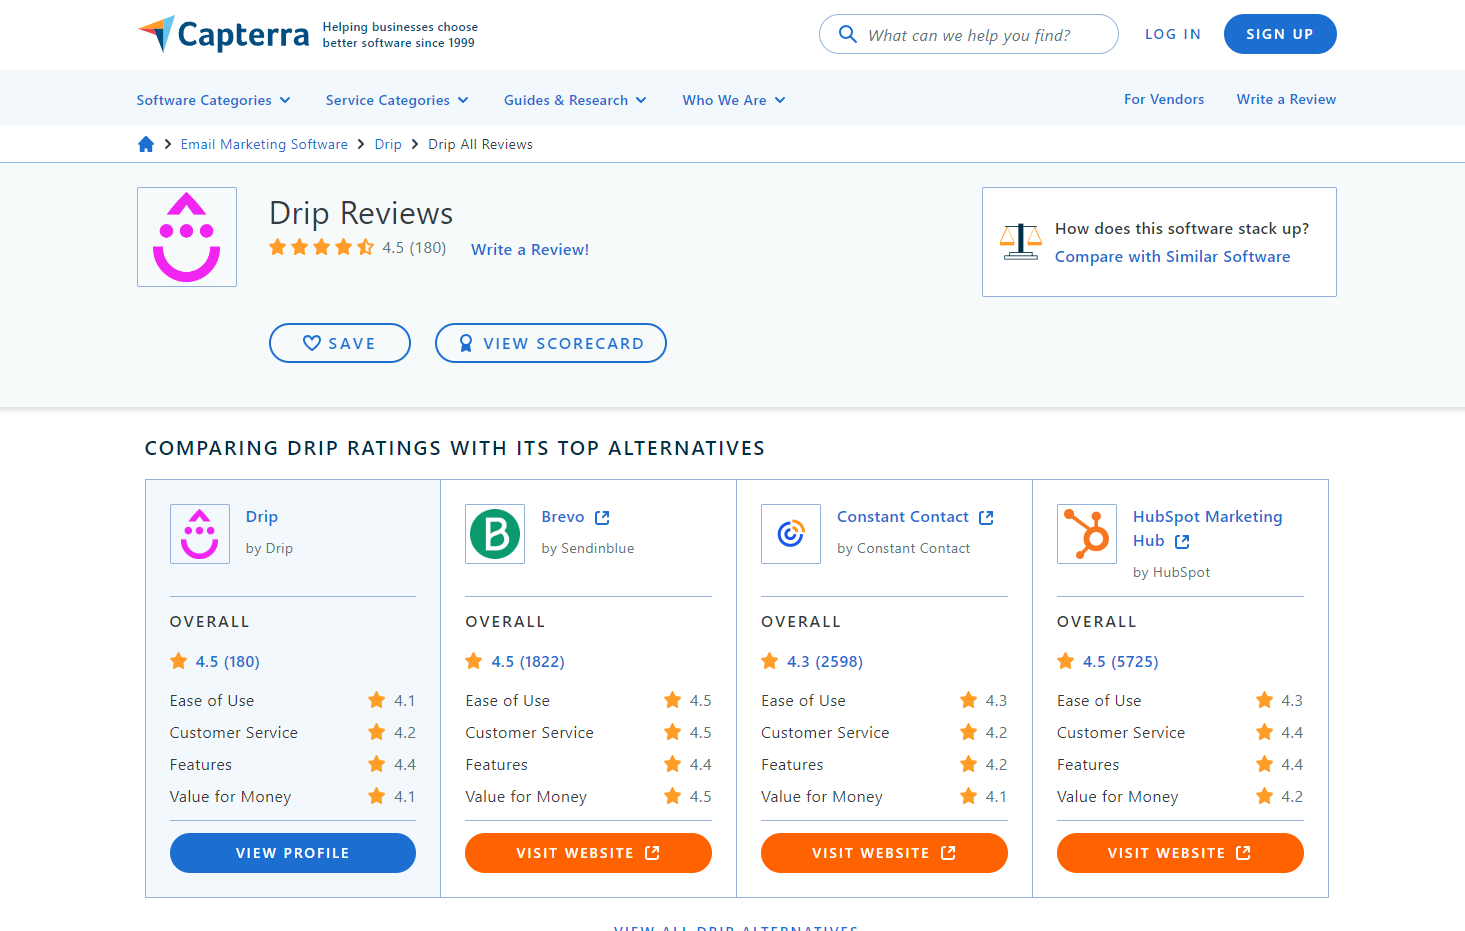
Task: Click the ribbon icon on View Scorecard
Action: tap(466, 343)
